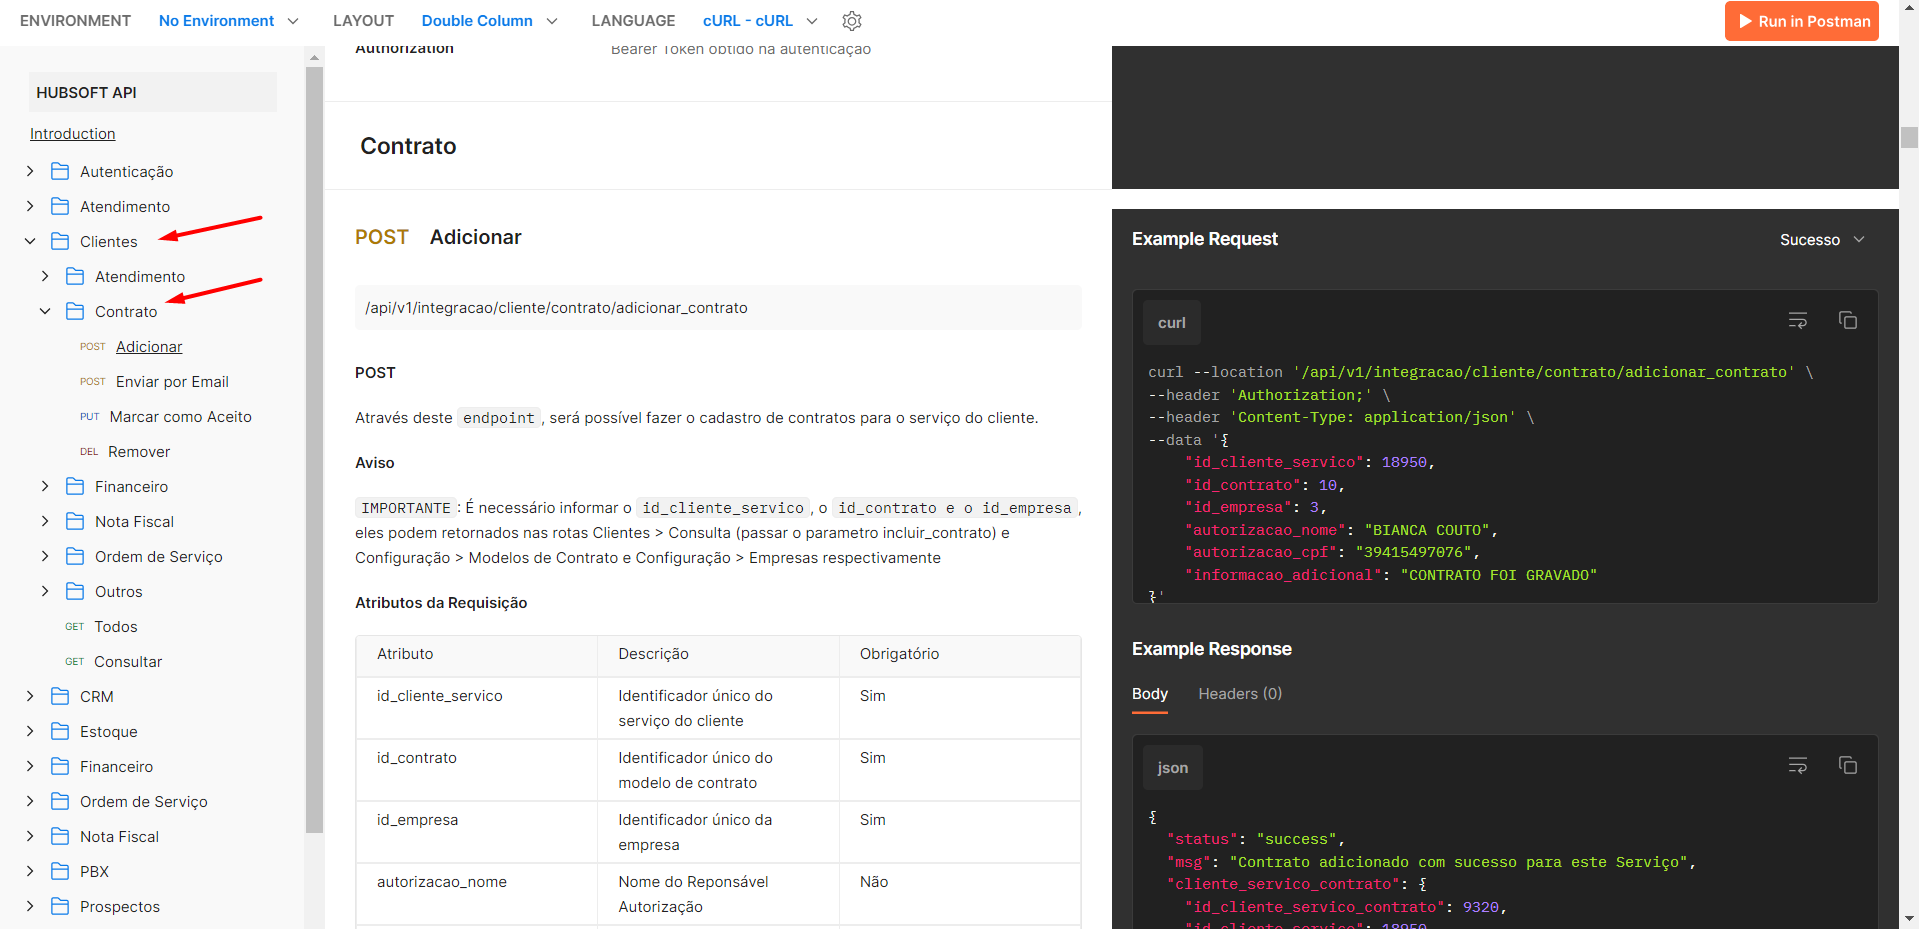Open the POST Enviar por Email request
Image resolution: width=1919 pixels, height=929 pixels.
[x=172, y=382]
